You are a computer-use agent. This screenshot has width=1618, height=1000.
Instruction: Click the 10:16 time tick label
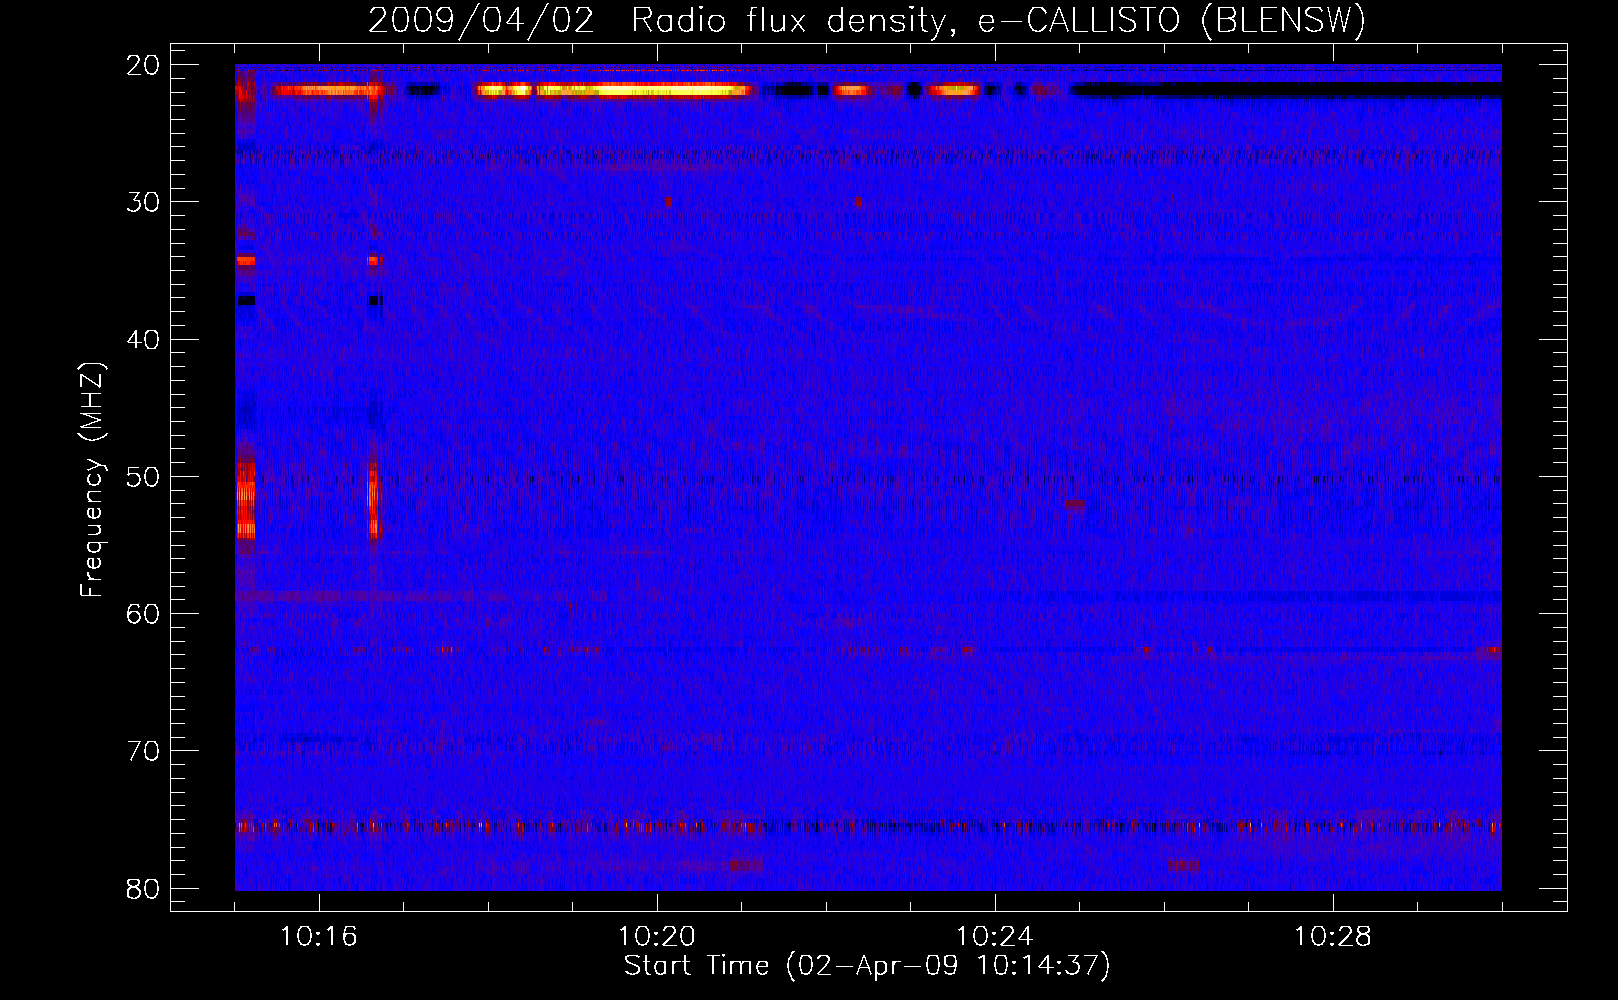pos(319,937)
